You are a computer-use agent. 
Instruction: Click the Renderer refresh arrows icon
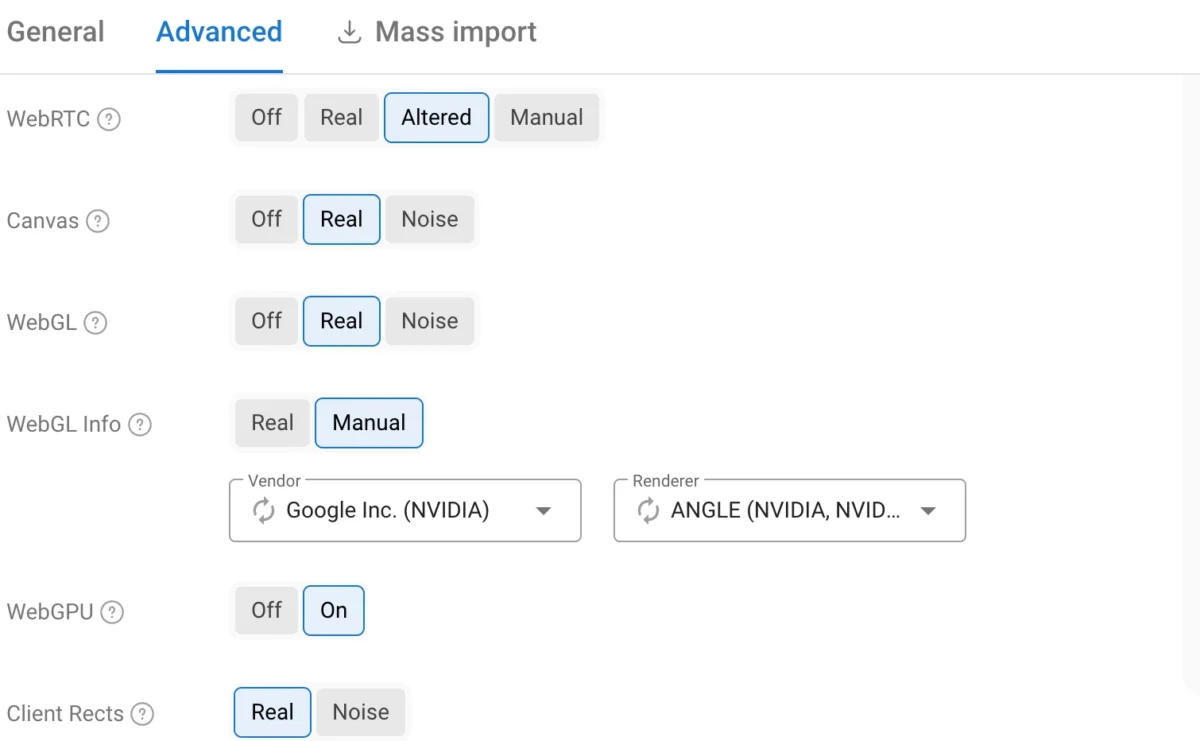648,511
